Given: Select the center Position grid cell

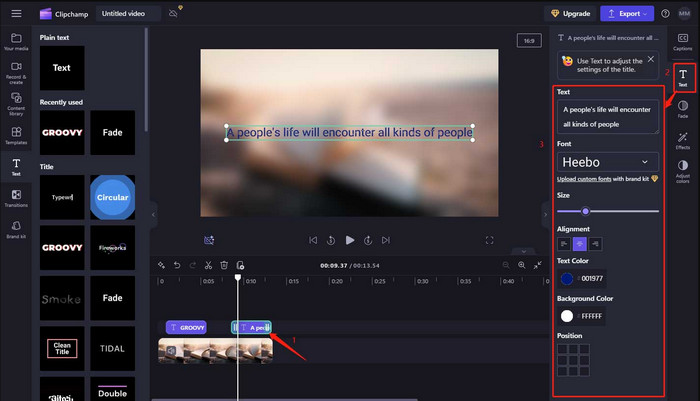Looking at the screenshot, I should pyautogui.click(x=573, y=360).
